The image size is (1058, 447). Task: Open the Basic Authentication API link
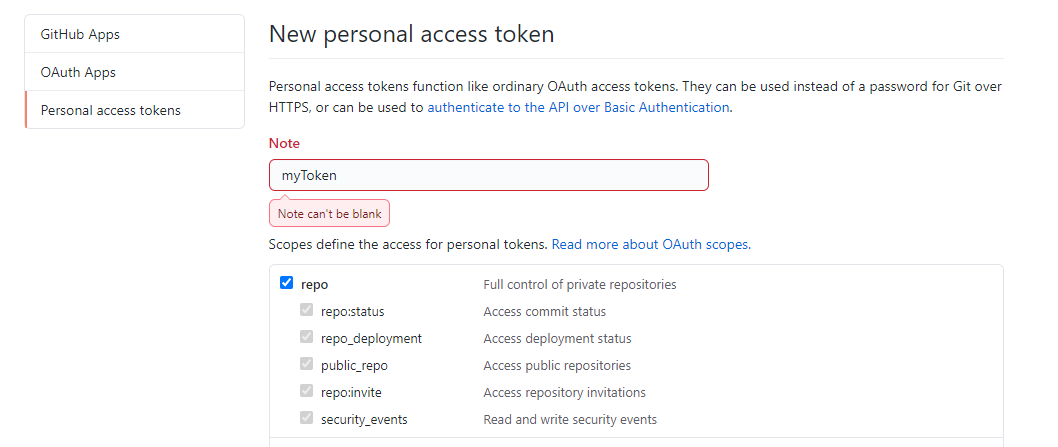click(x=578, y=107)
